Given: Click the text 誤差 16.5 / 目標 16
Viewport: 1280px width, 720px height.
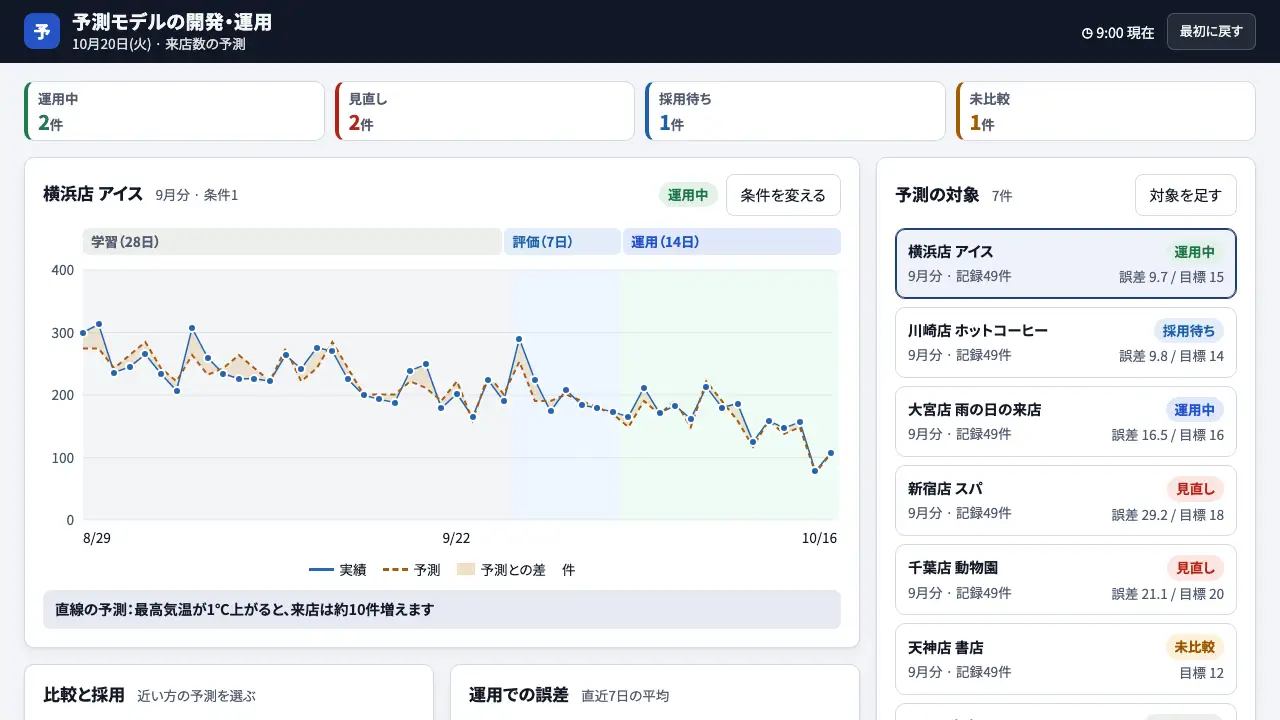Looking at the screenshot, I should click(1168, 435).
